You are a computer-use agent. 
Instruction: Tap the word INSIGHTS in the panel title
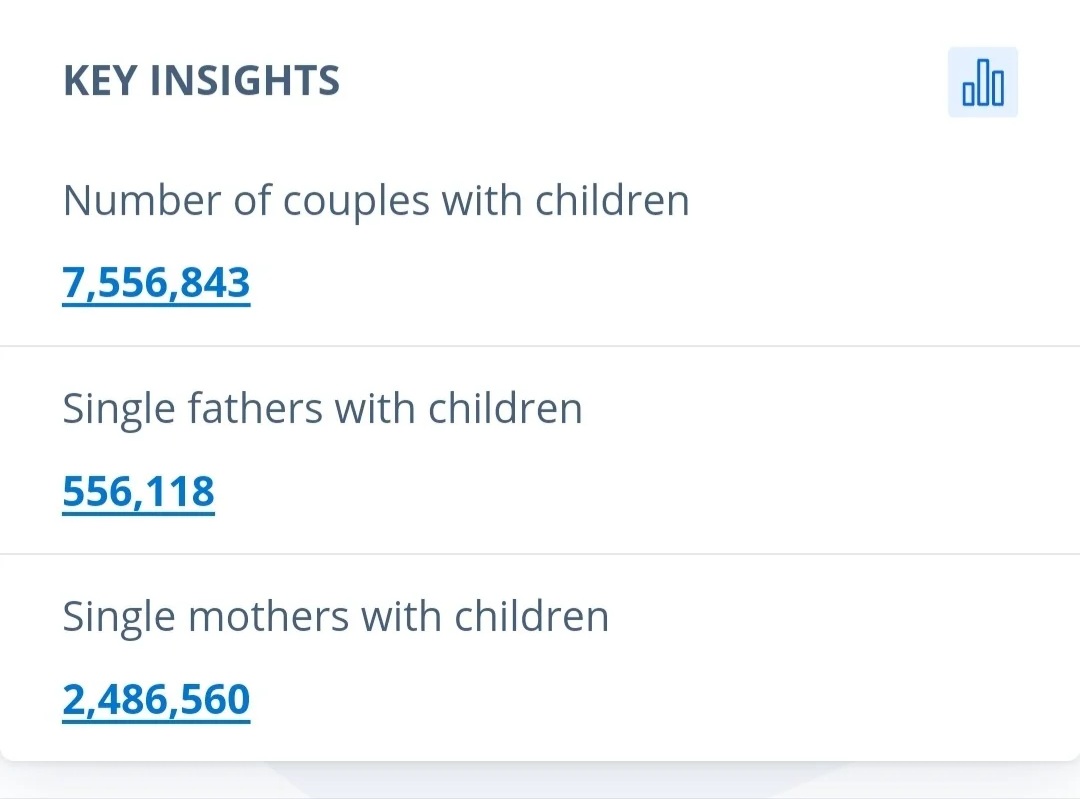pos(245,81)
